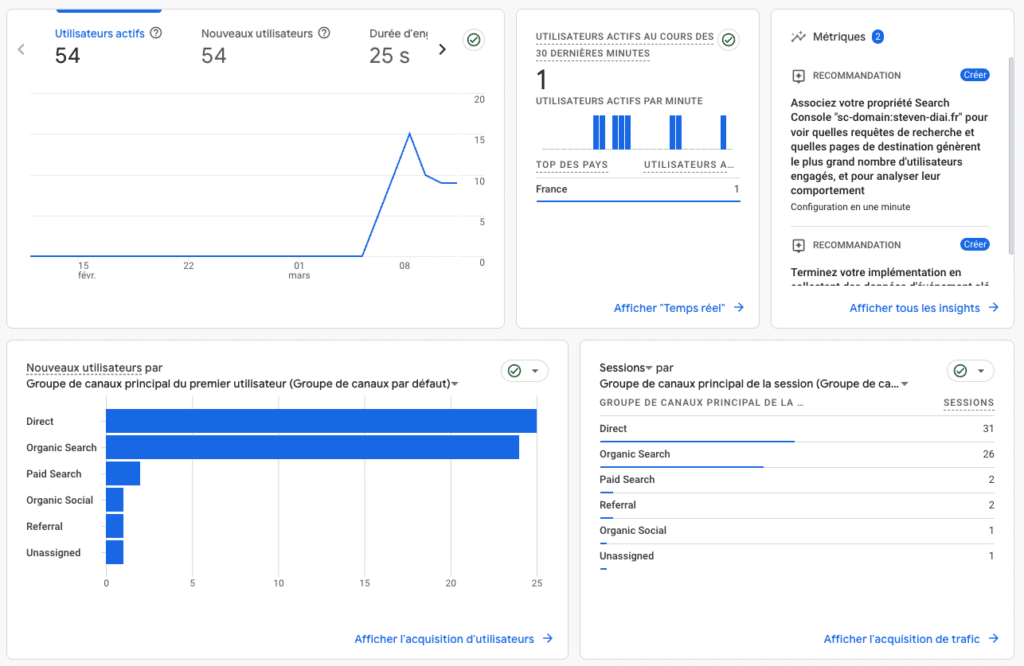Click help icon next to Nouveaux utilisateurs

[324, 33]
